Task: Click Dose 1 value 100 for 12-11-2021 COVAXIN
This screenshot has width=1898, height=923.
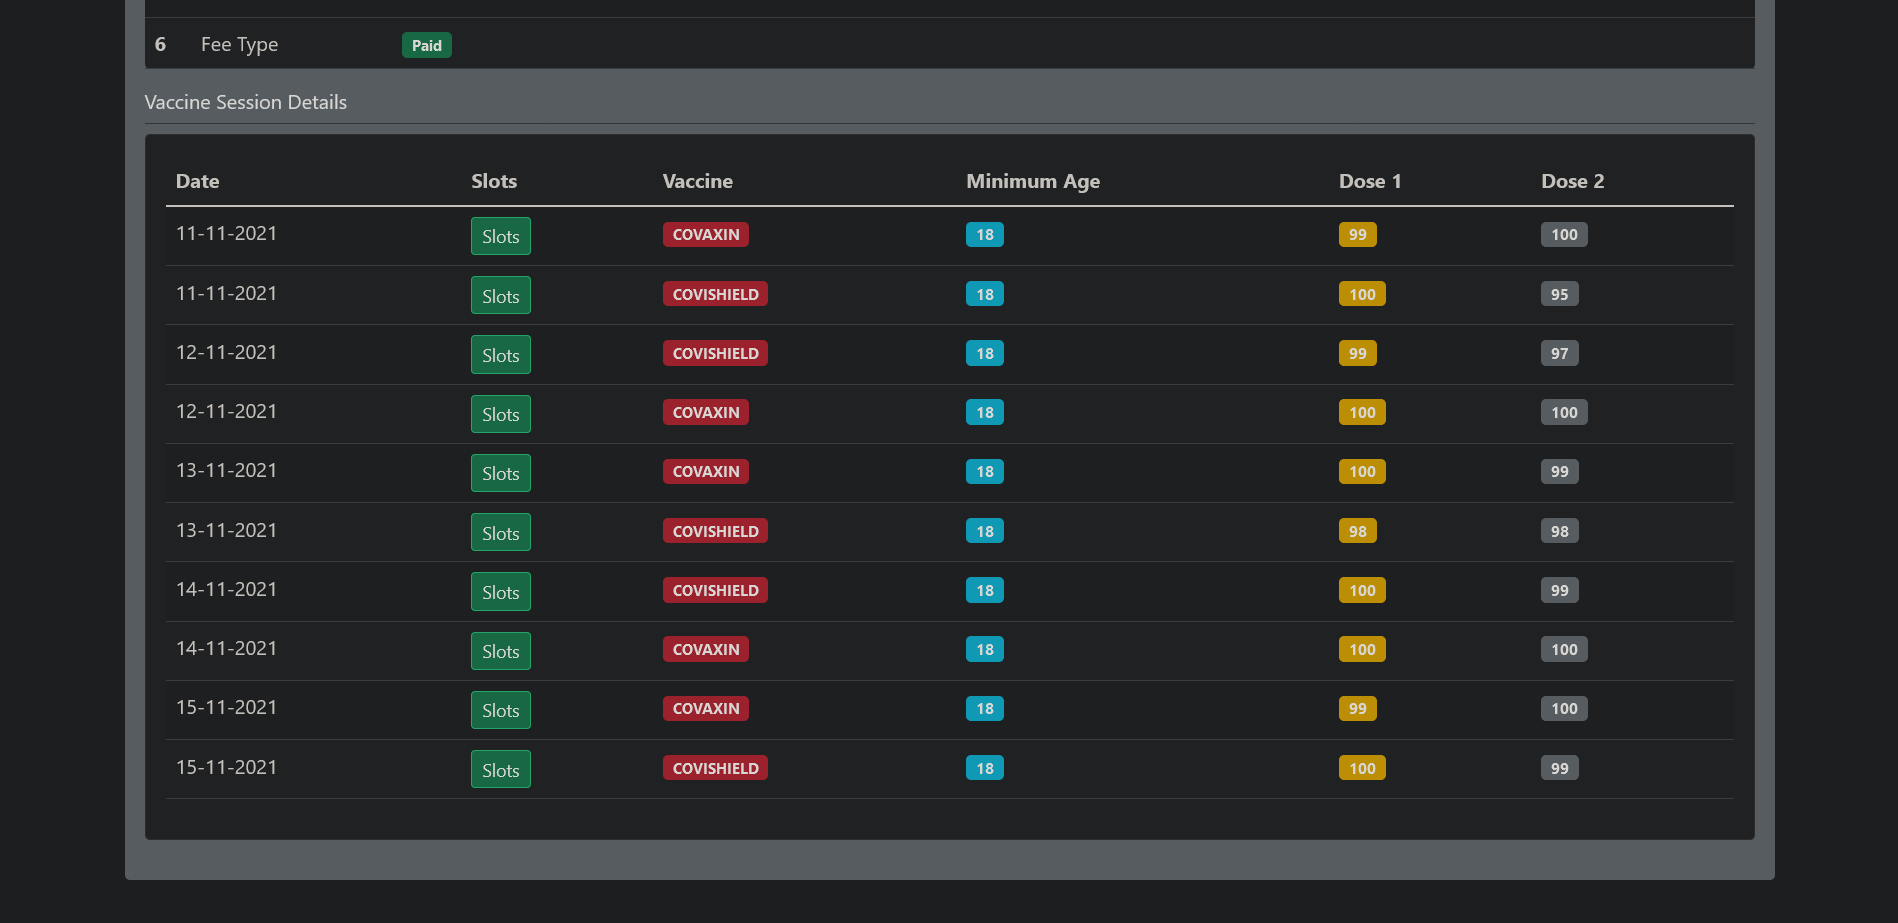Action: (1362, 412)
